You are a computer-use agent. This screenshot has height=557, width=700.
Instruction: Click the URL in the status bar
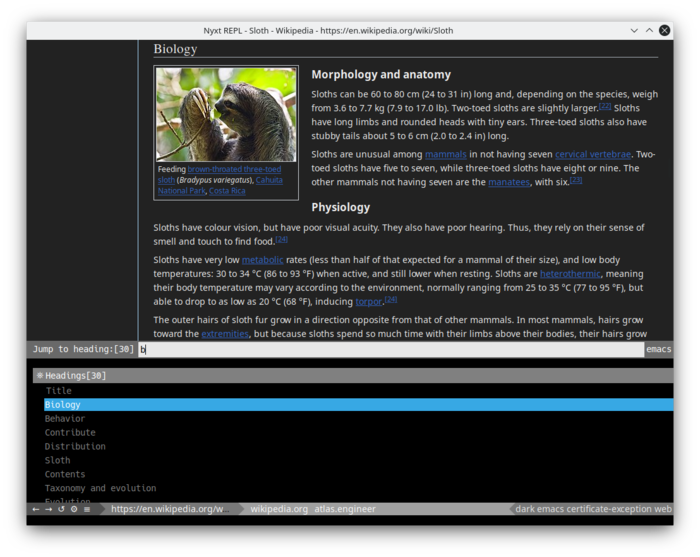pyautogui.click(x=170, y=509)
